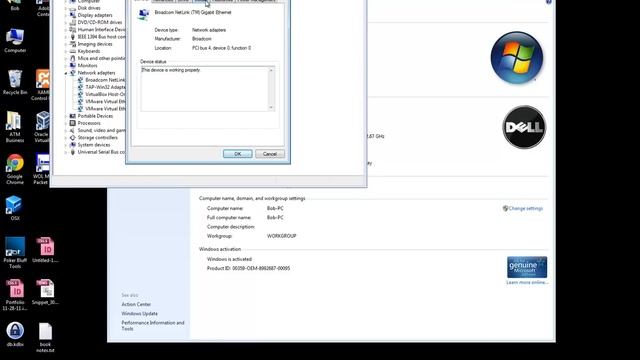
Task: Select the Portfolio InDesign file icon
Action: coord(15,295)
